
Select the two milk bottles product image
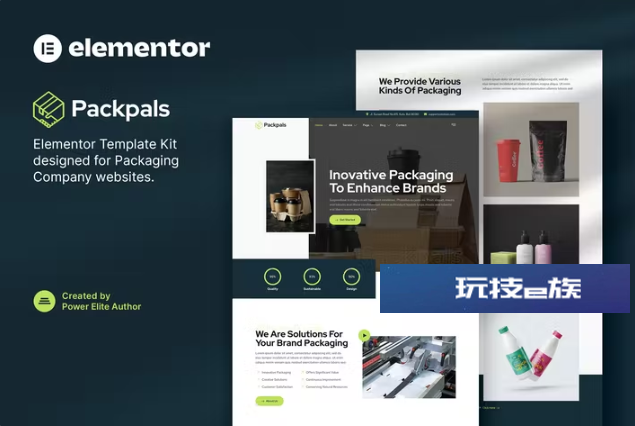[x=531, y=357]
